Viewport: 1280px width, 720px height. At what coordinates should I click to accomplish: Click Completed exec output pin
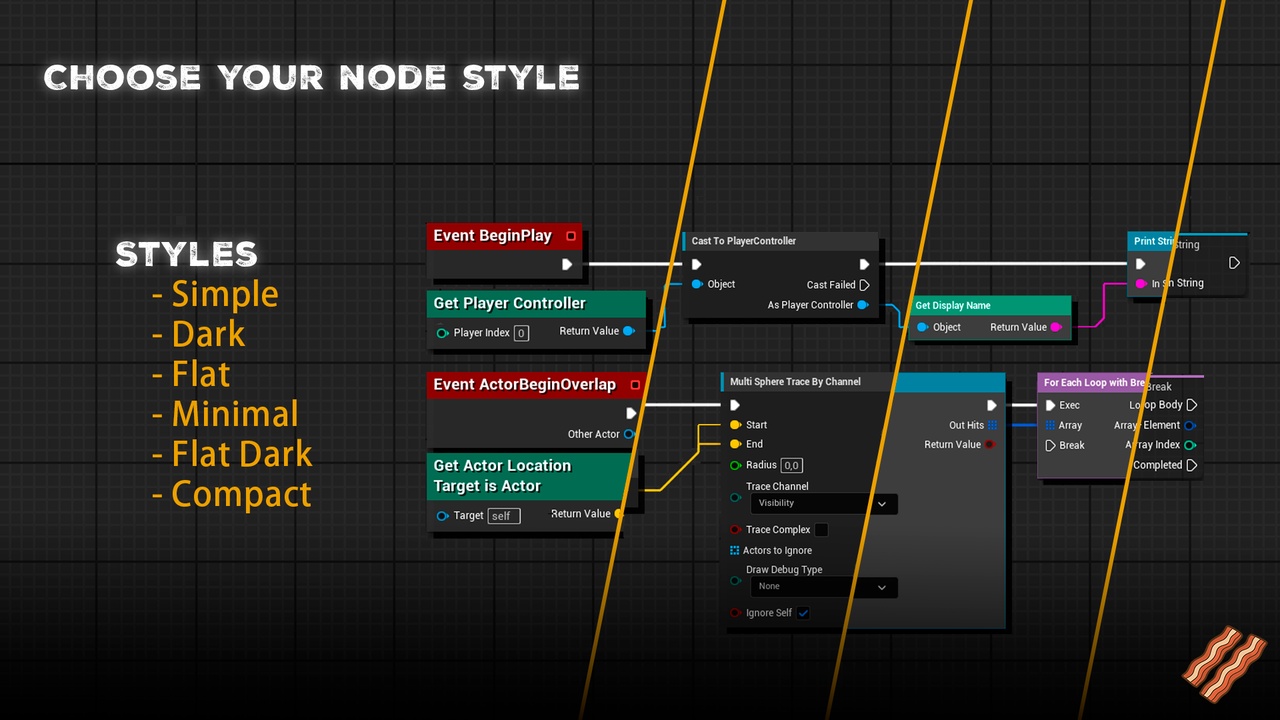[1192, 465]
